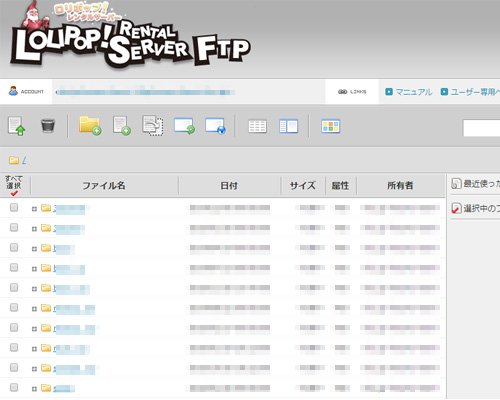The width and height of the screenshot is (500, 400).
Task: Click the file upload icon in toolbar
Action: tap(17, 126)
